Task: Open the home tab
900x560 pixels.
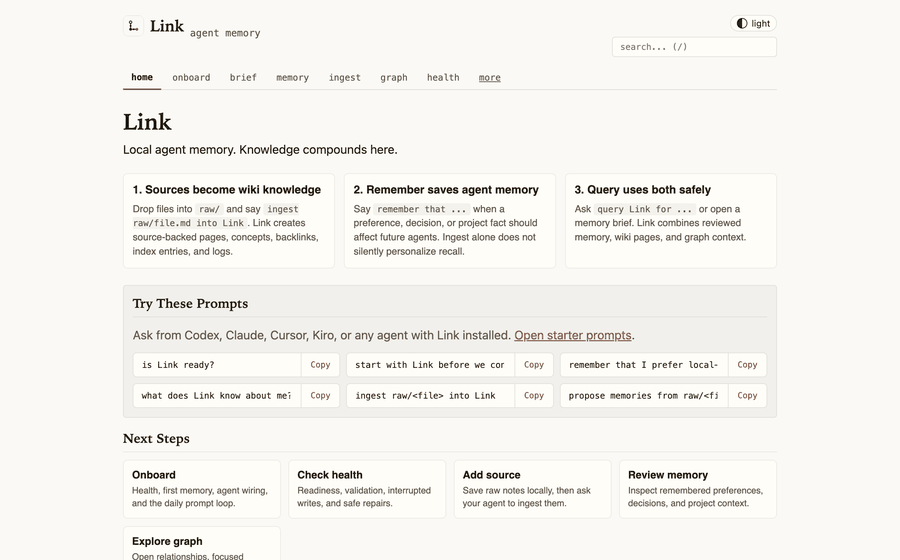Action: click(142, 77)
